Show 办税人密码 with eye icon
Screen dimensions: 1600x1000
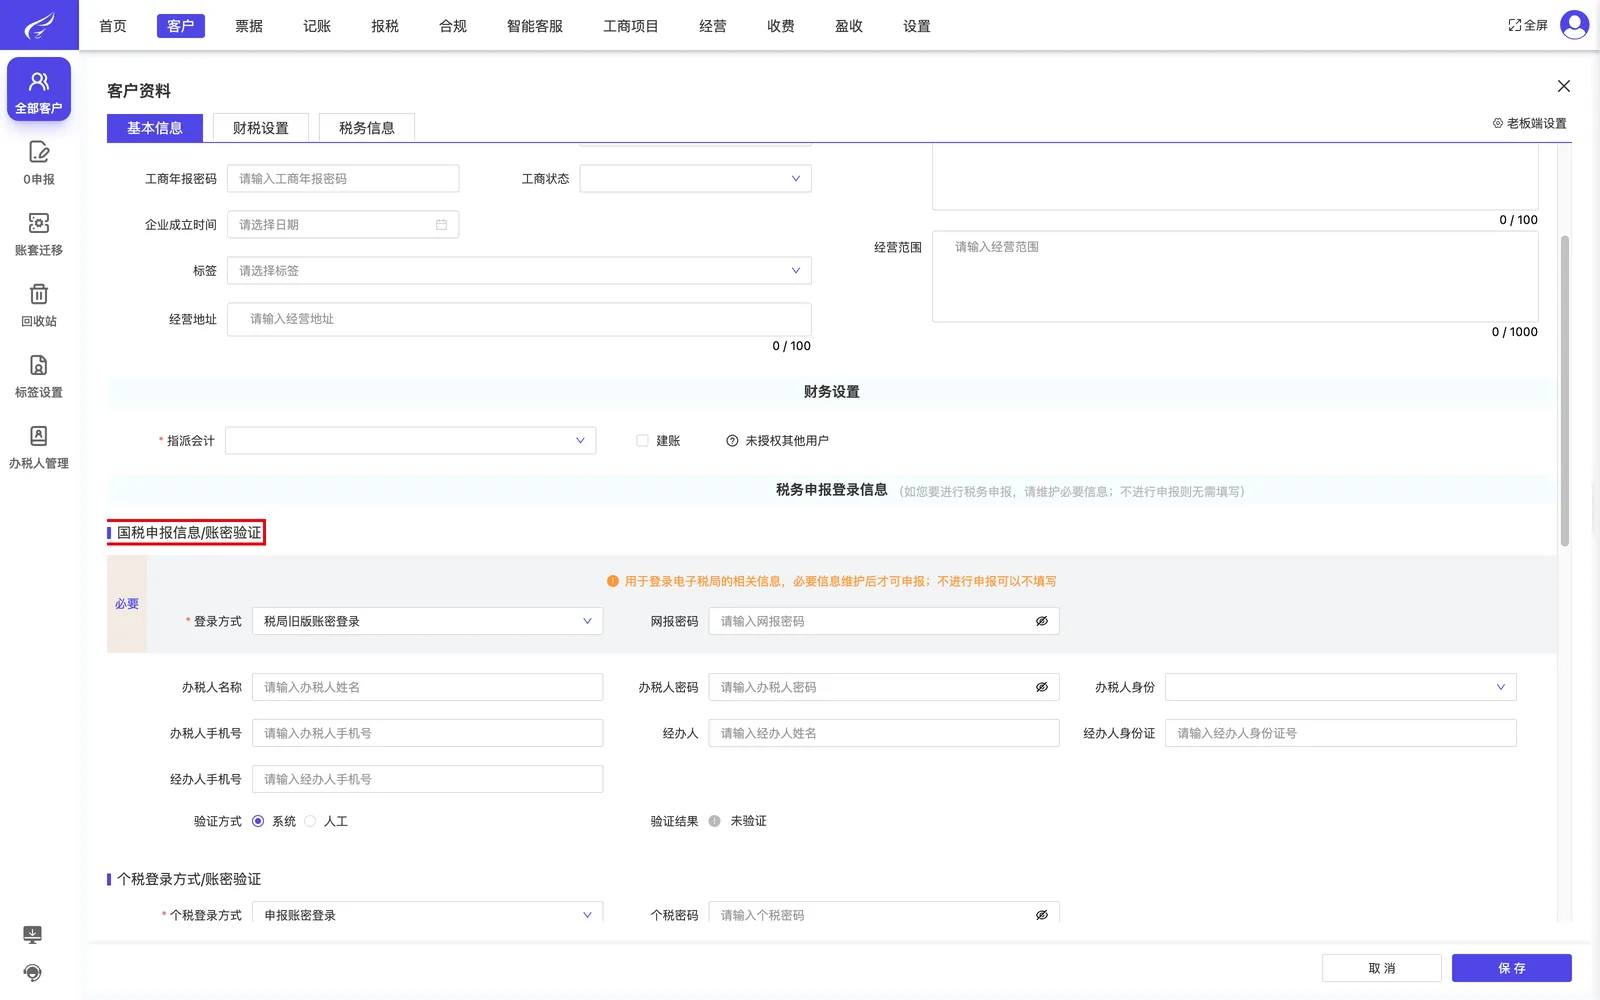pyautogui.click(x=1041, y=687)
